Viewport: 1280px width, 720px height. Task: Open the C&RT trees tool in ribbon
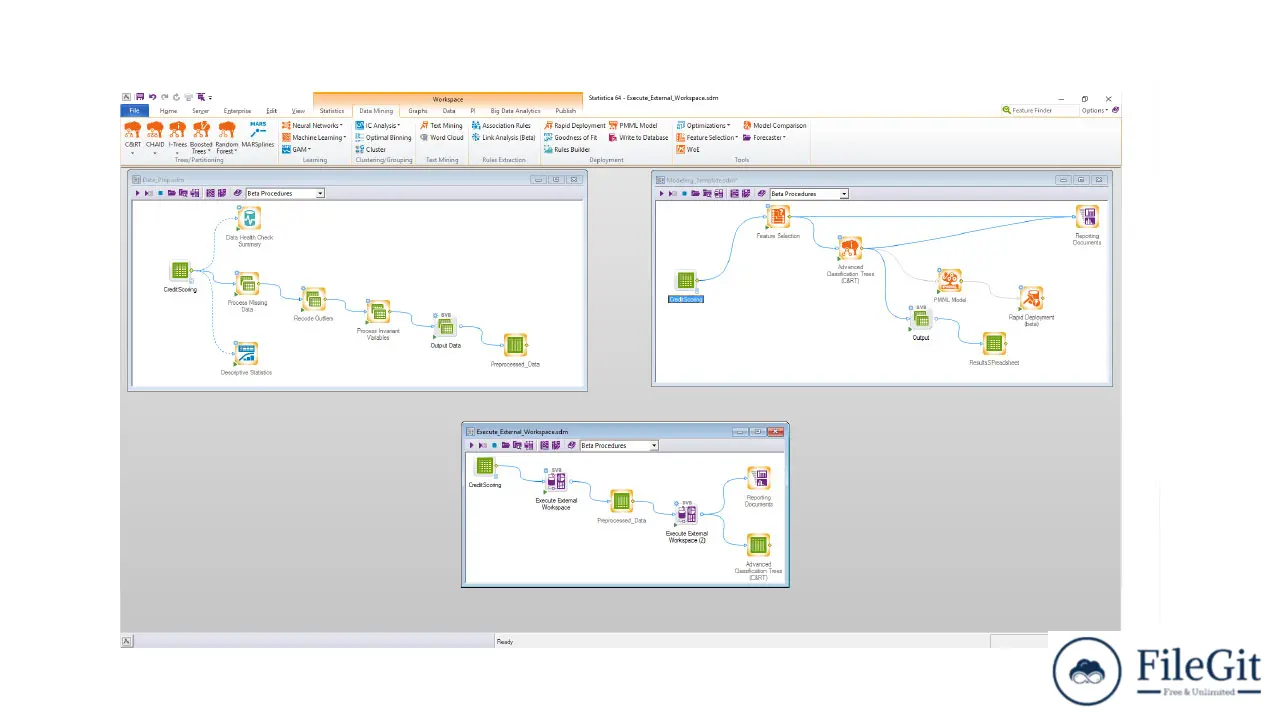pos(133,135)
